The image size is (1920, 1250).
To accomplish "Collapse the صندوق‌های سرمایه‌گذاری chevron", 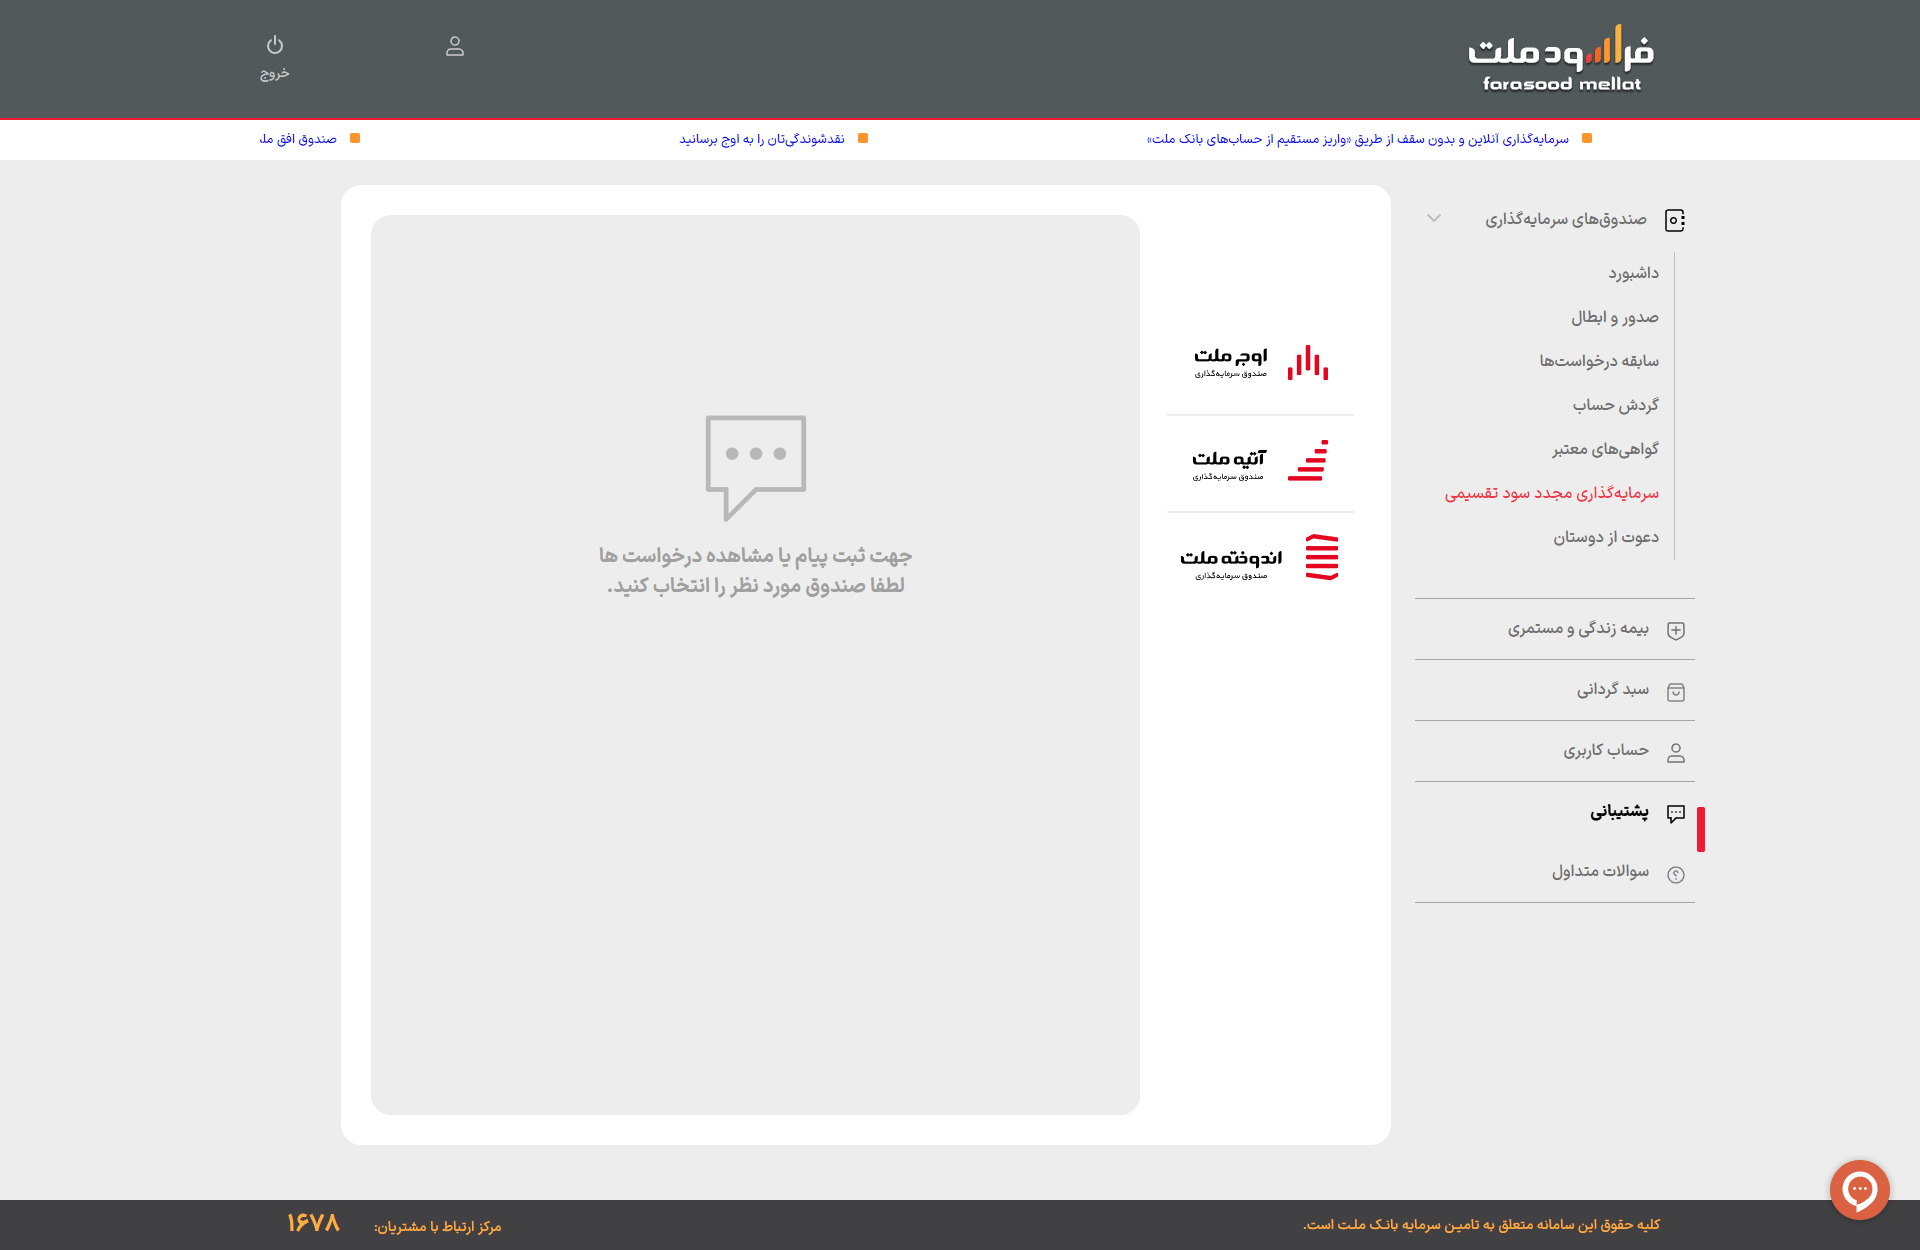I will (1434, 218).
